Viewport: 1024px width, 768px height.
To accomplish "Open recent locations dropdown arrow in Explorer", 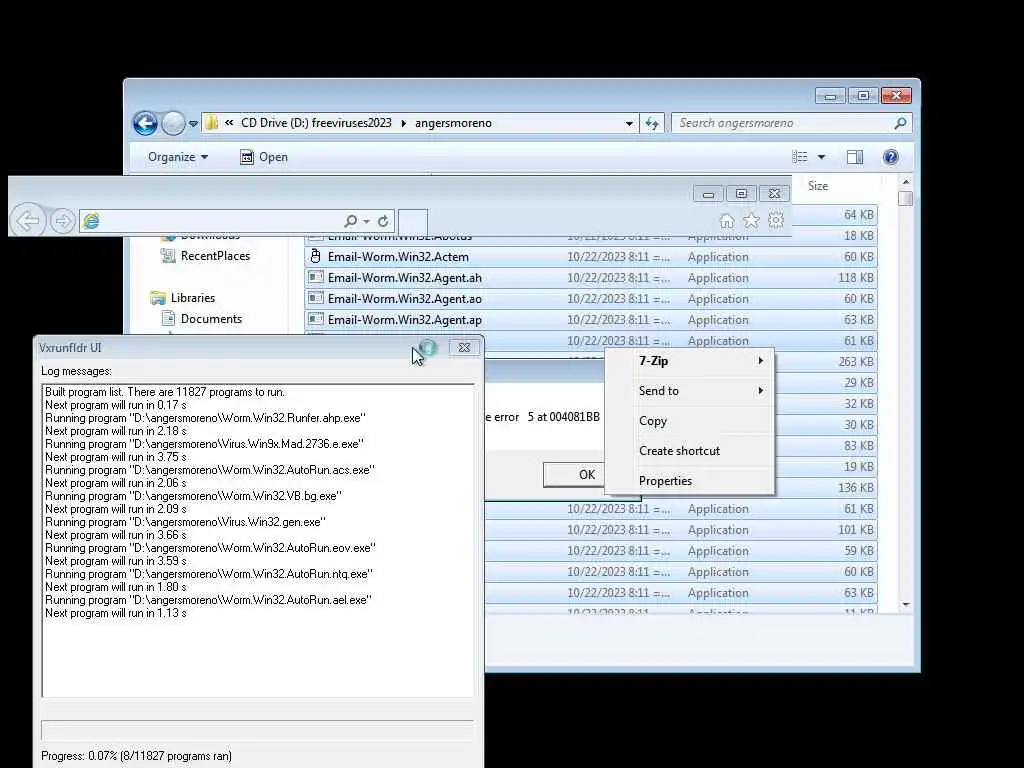I will [x=193, y=123].
